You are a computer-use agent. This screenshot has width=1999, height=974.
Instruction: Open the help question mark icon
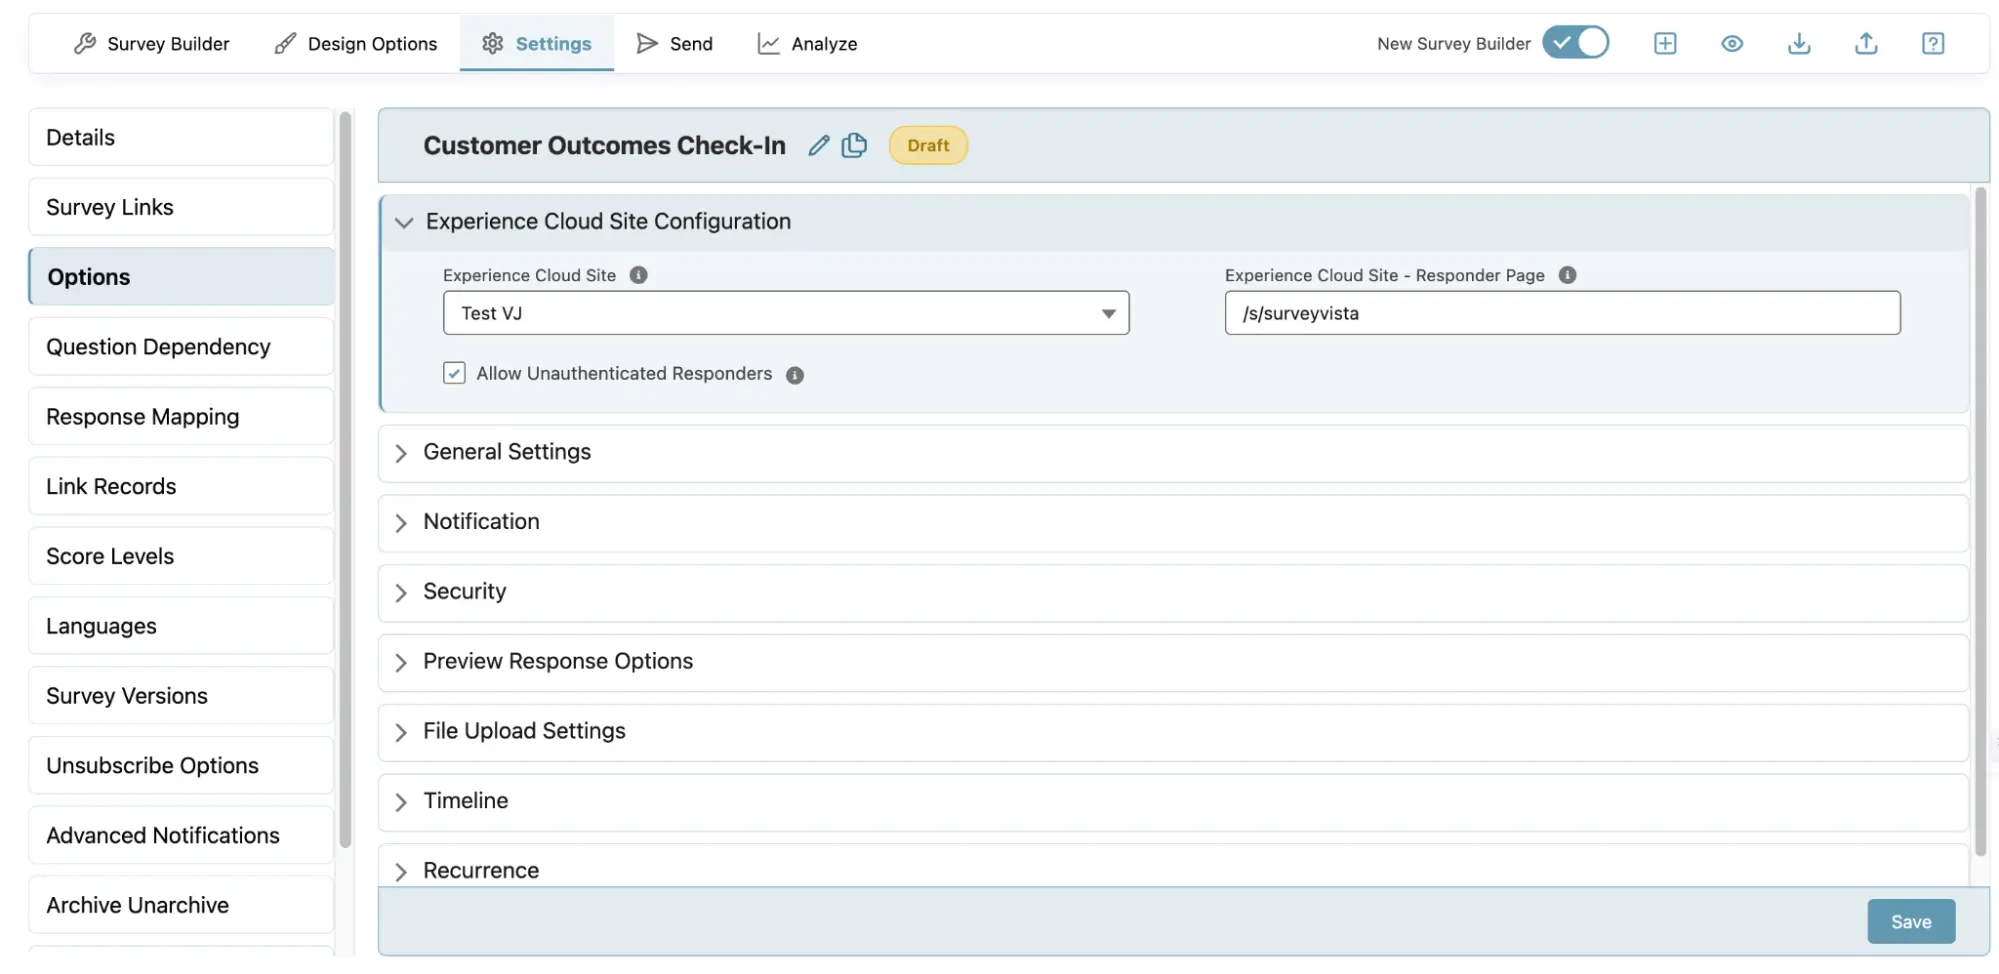click(1932, 44)
